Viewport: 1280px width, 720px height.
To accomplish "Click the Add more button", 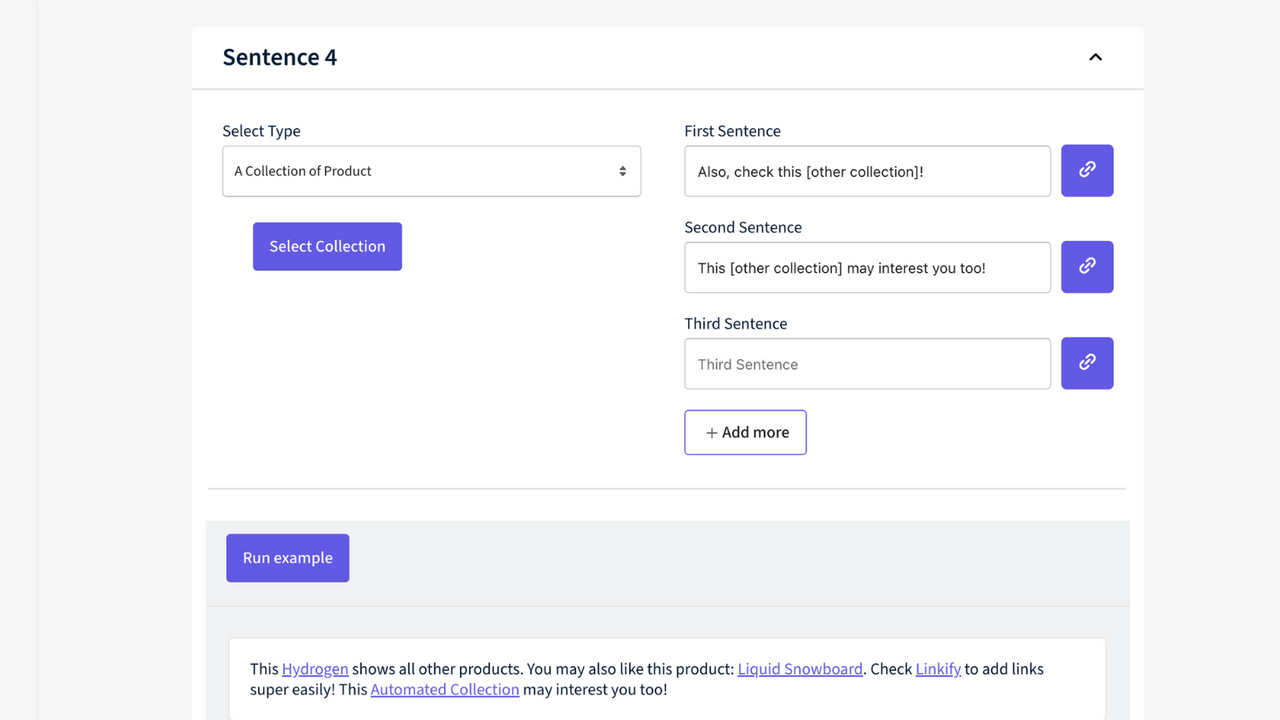I will pyautogui.click(x=745, y=432).
